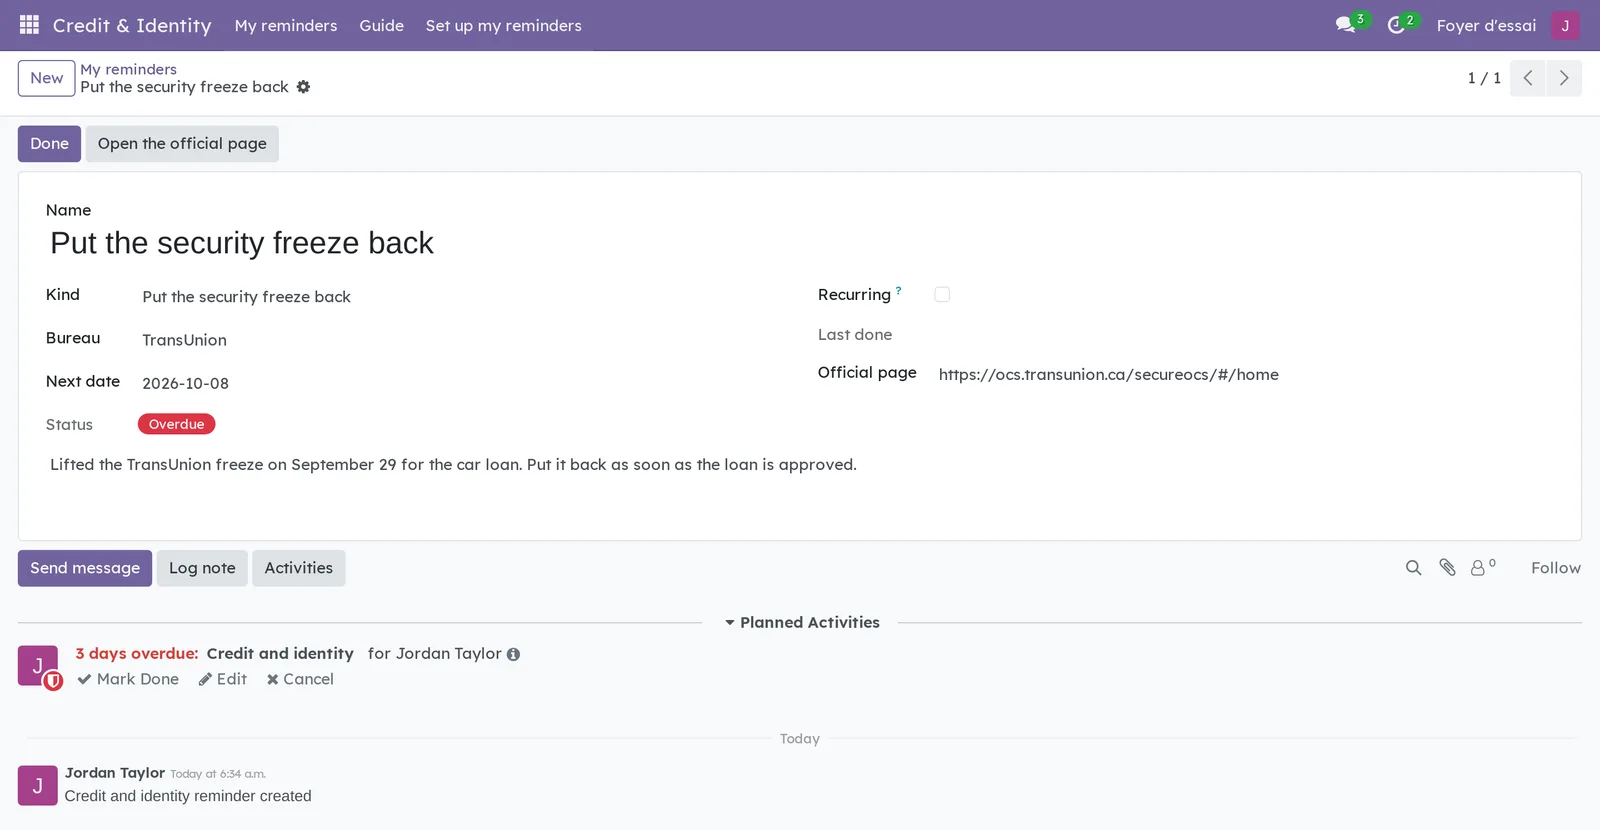
Task: Click Open the official page button
Action: point(182,144)
